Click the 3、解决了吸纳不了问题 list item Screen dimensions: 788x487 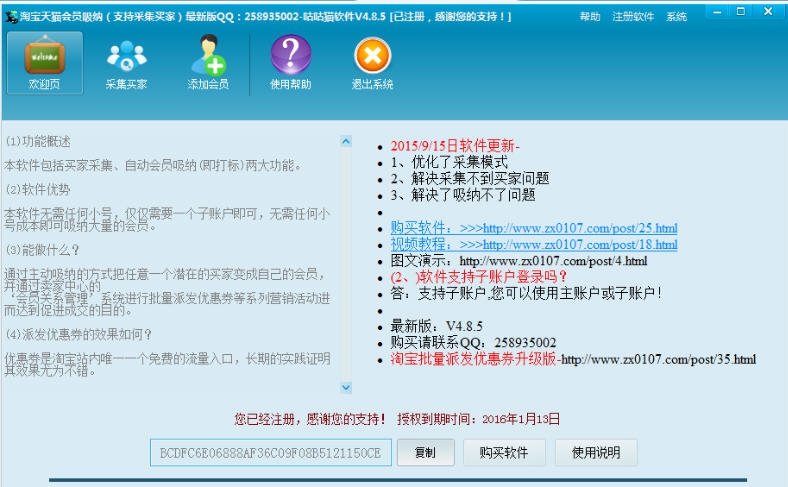coord(463,195)
